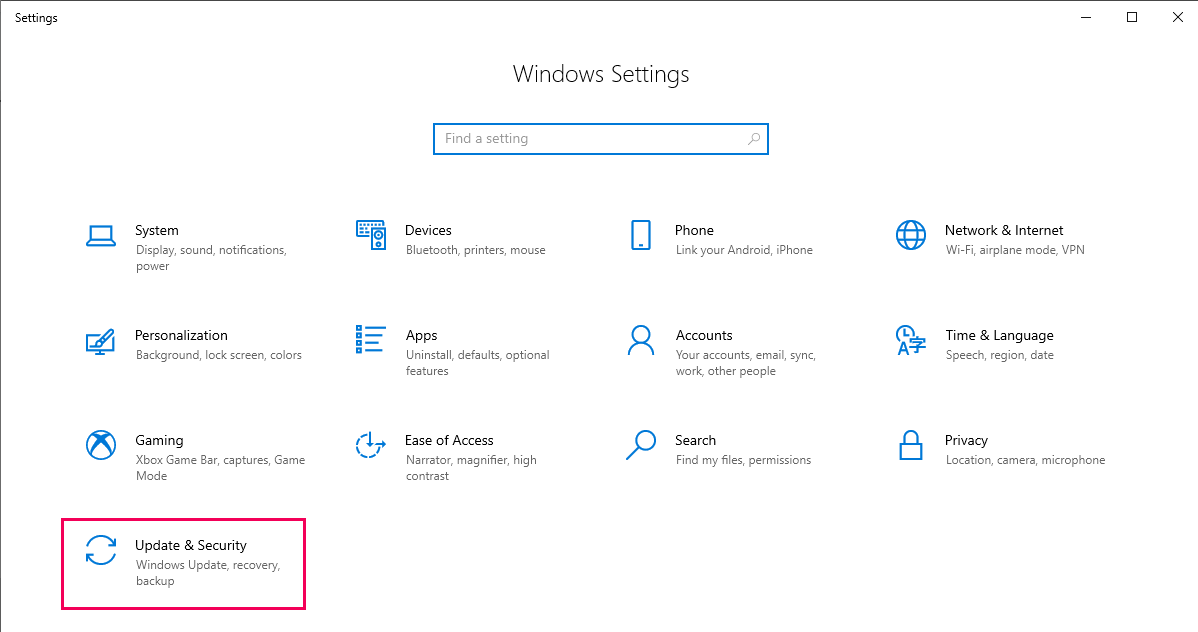Open Devices via its keyboard-speaker icon

371,236
